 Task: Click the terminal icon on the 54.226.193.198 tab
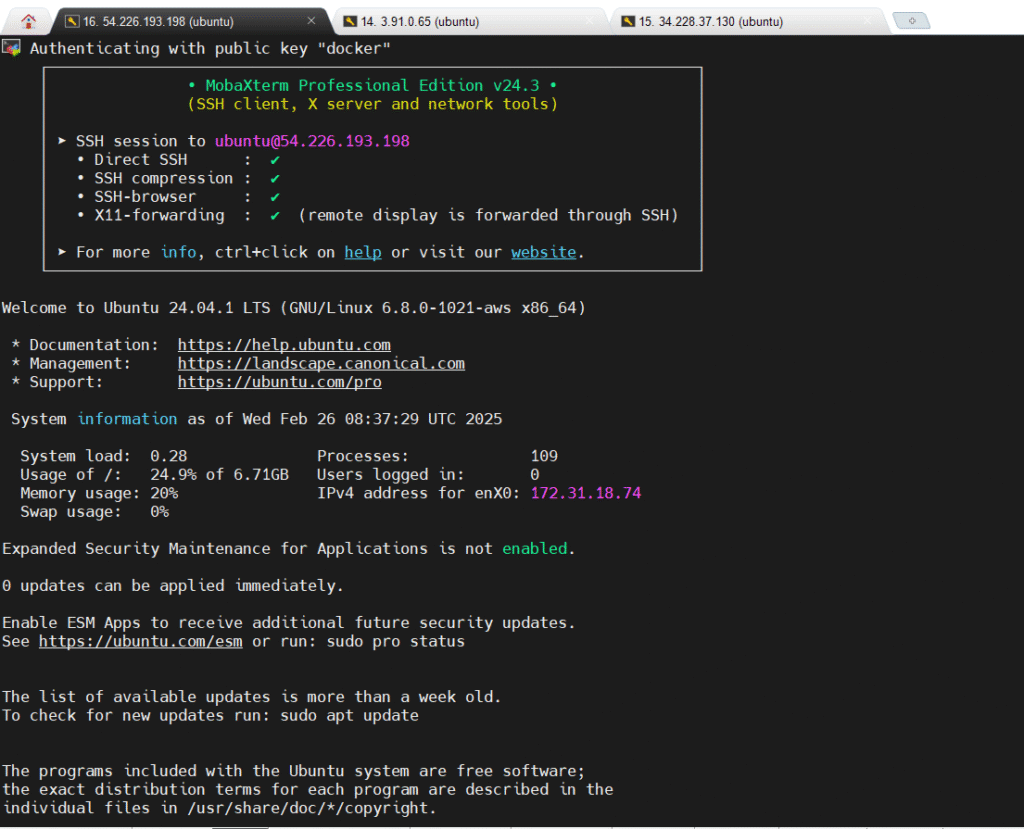point(71,21)
